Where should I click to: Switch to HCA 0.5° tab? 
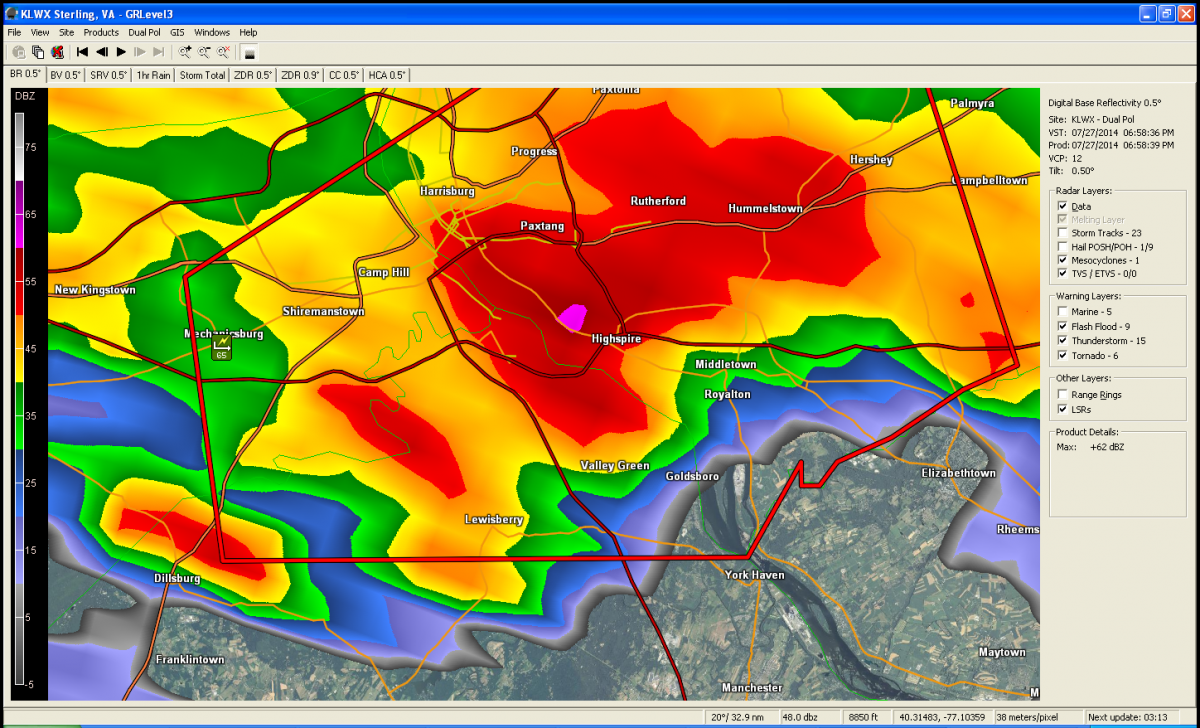[387, 75]
